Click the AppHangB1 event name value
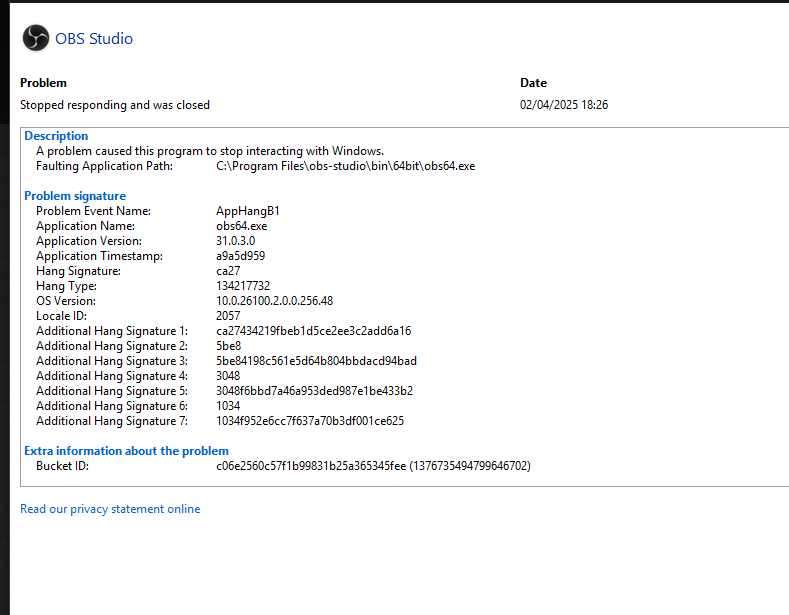Viewport: 789px width, 615px height. click(248, 211)
